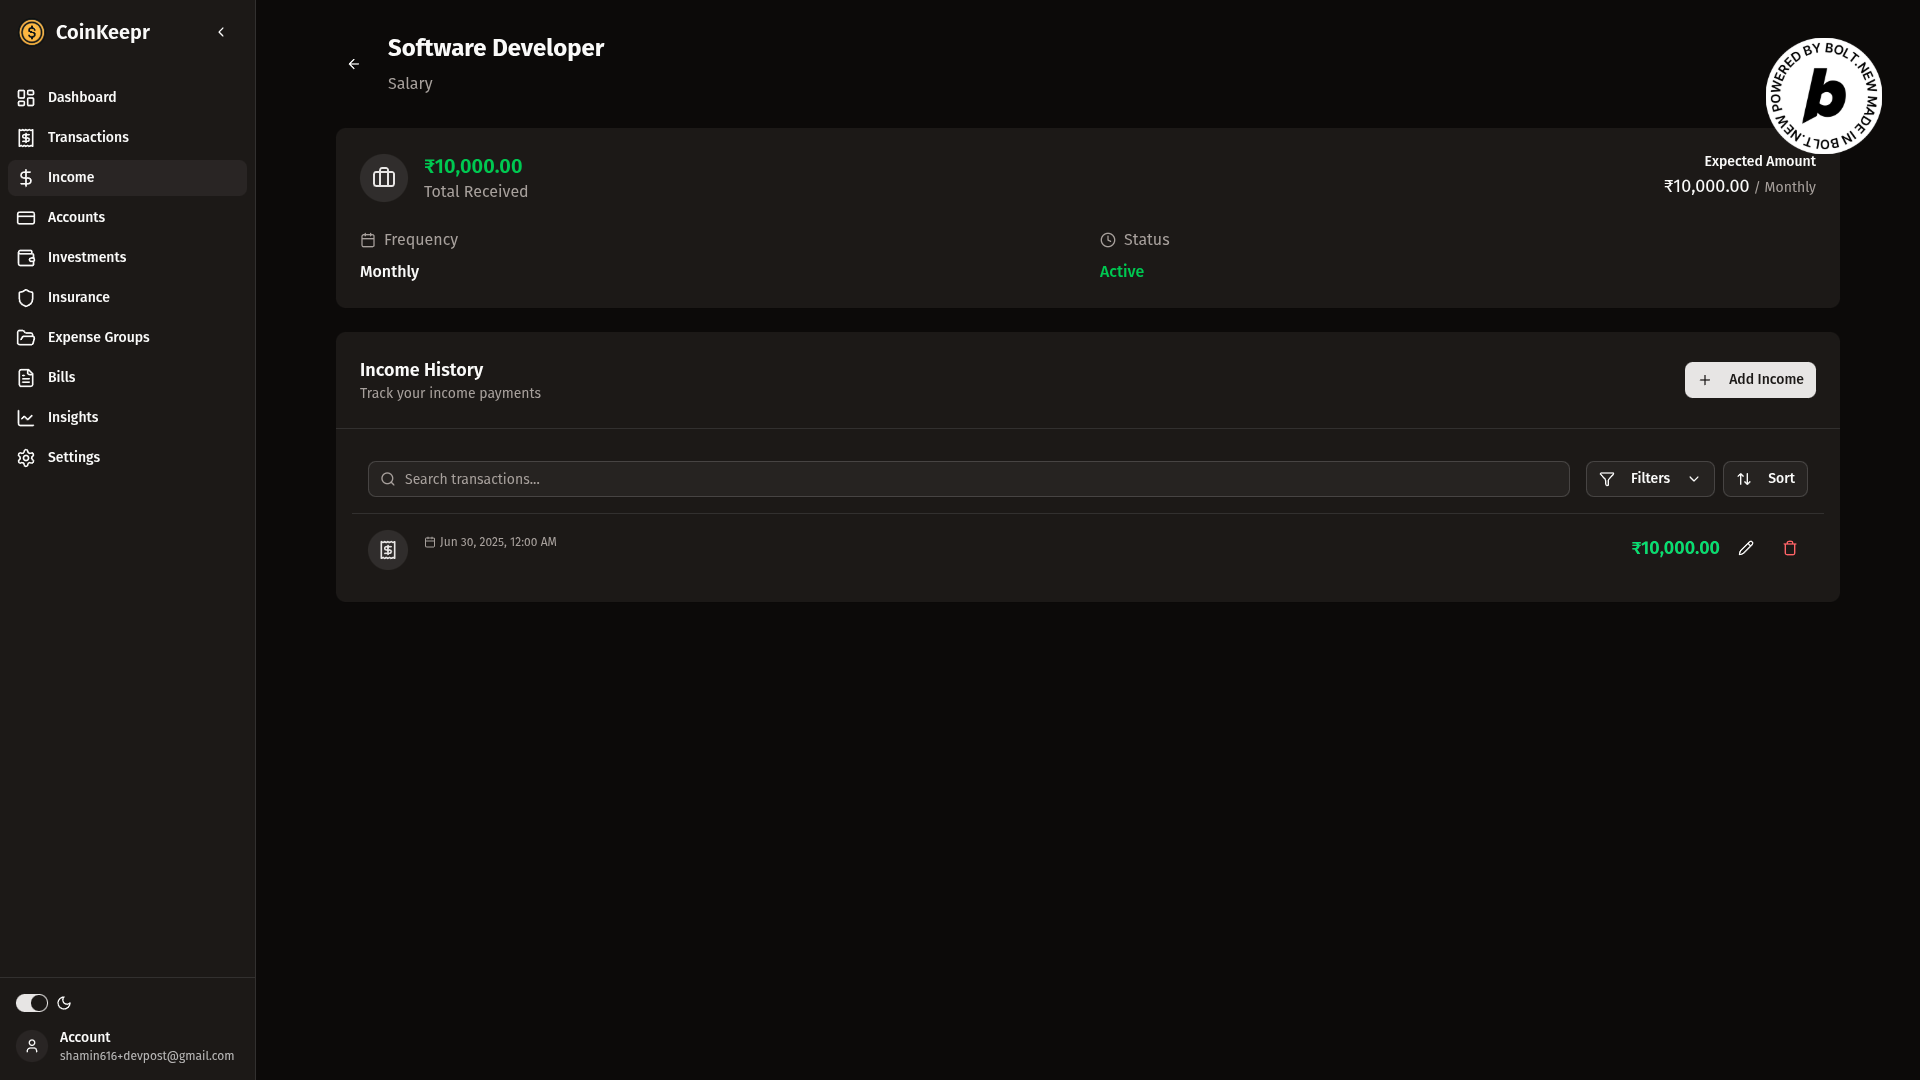Screen dimensions: 1920x1080
Task: Focus the Search transactions field
Action: (x=968, y=479)
